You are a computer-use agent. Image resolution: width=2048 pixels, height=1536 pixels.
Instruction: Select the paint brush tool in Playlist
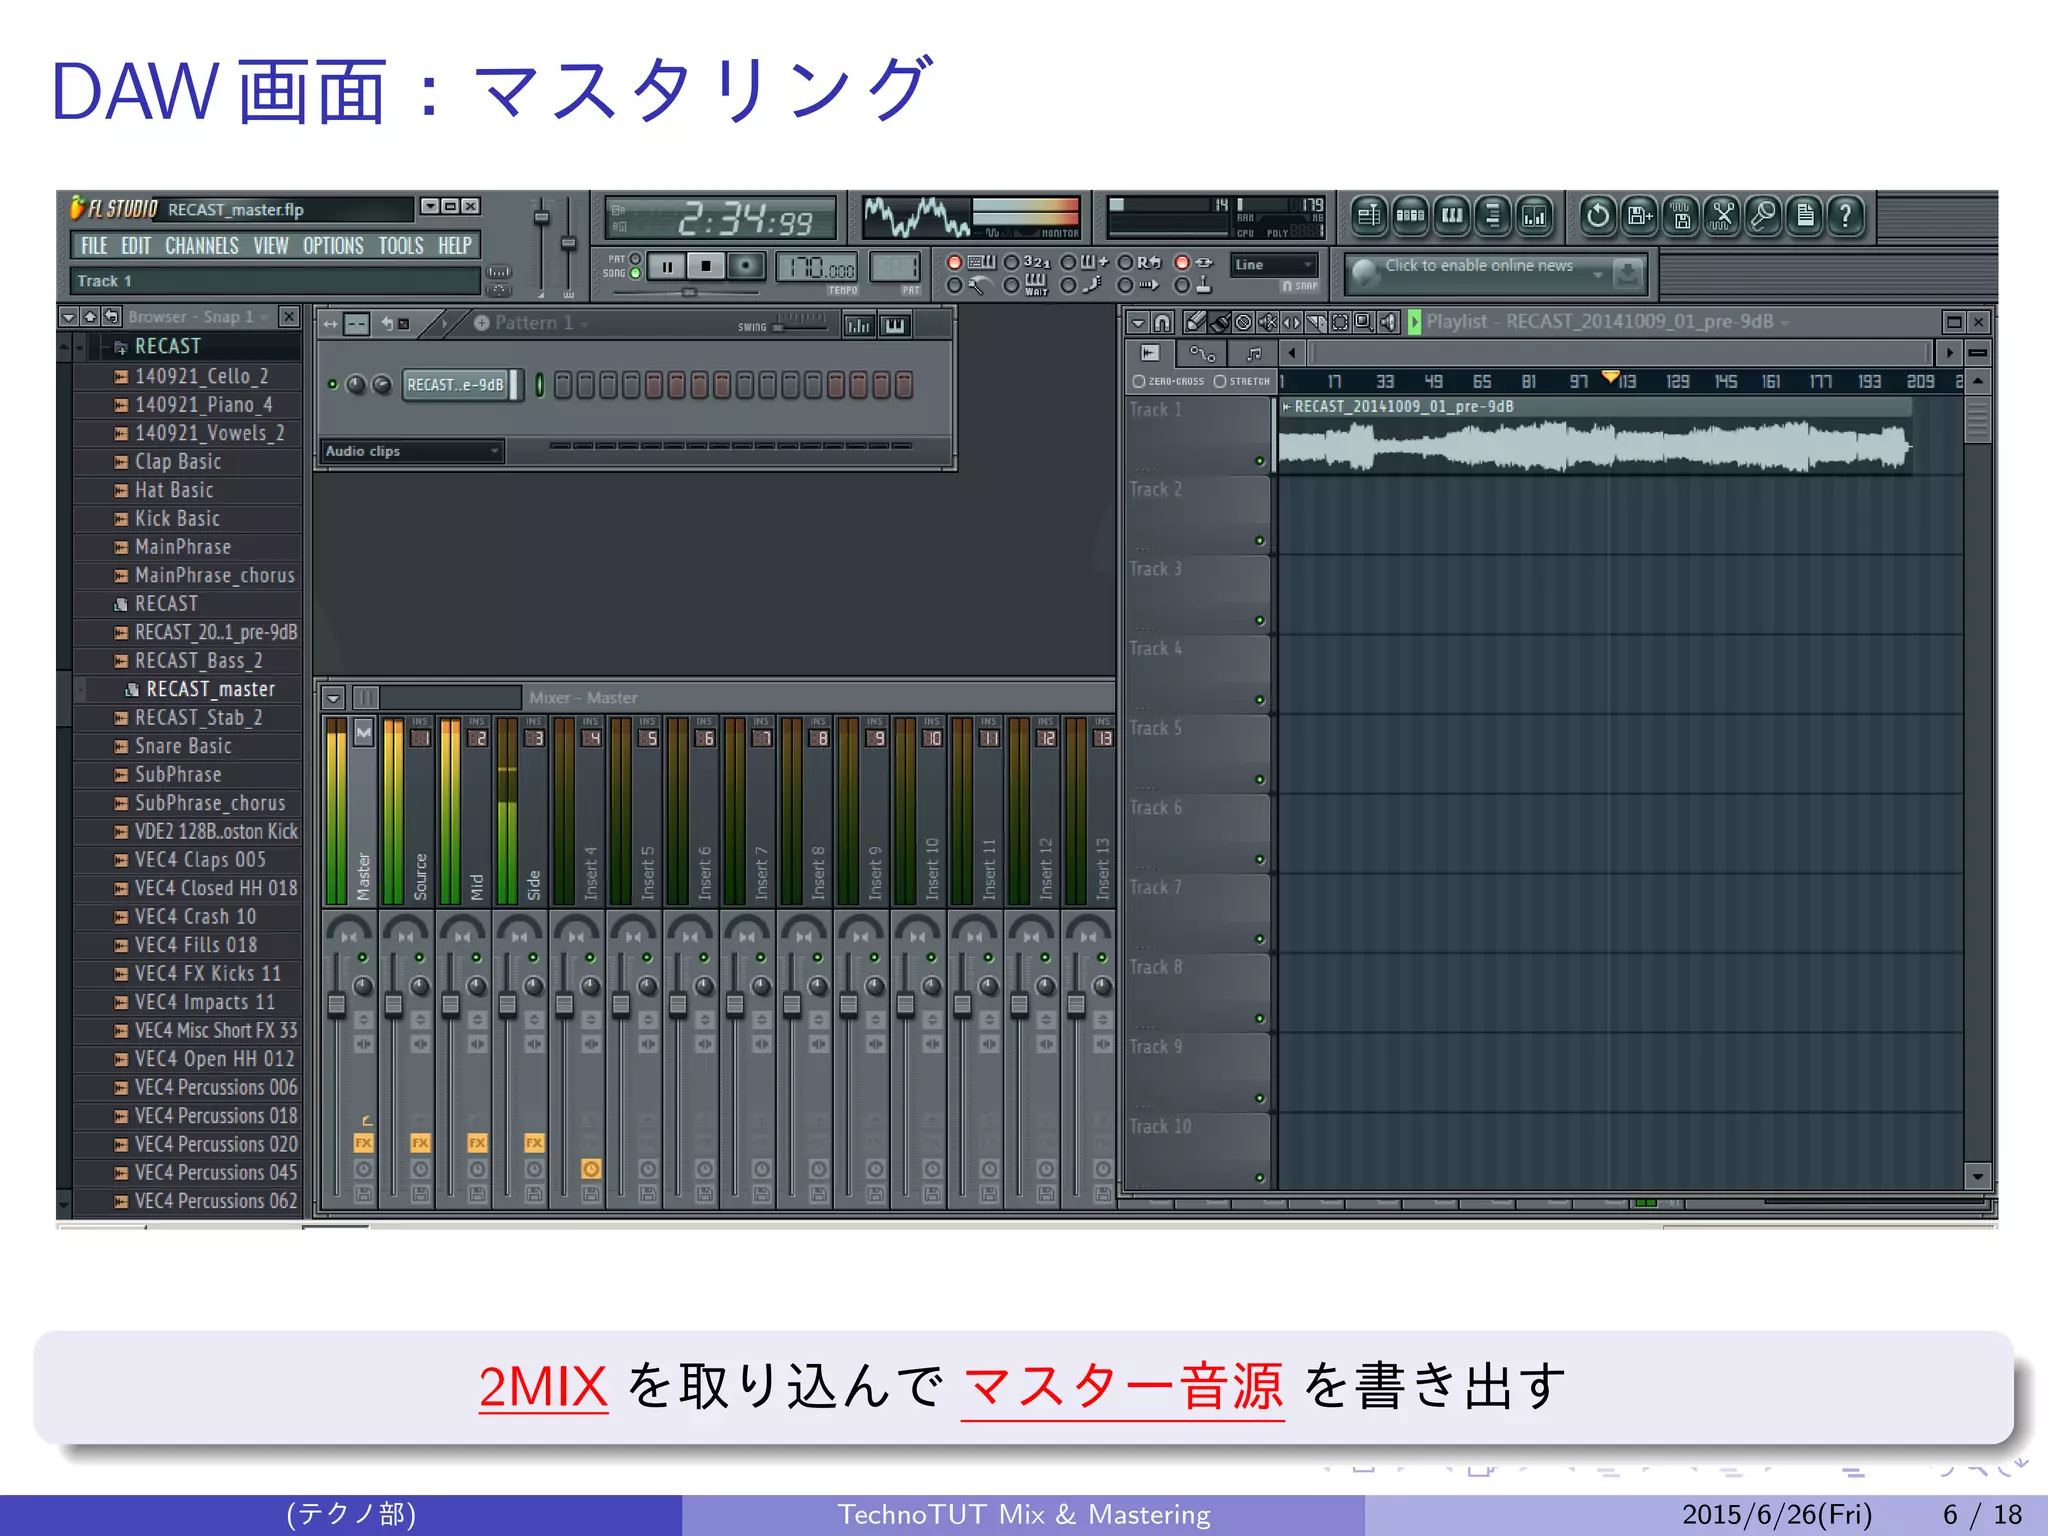coord(1220,322)
